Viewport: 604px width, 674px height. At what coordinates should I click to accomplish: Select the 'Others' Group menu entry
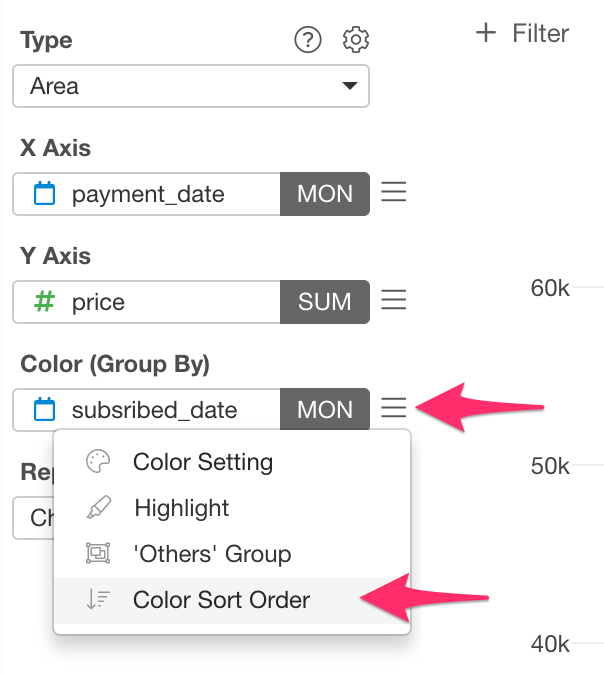(x=232, y=554)
